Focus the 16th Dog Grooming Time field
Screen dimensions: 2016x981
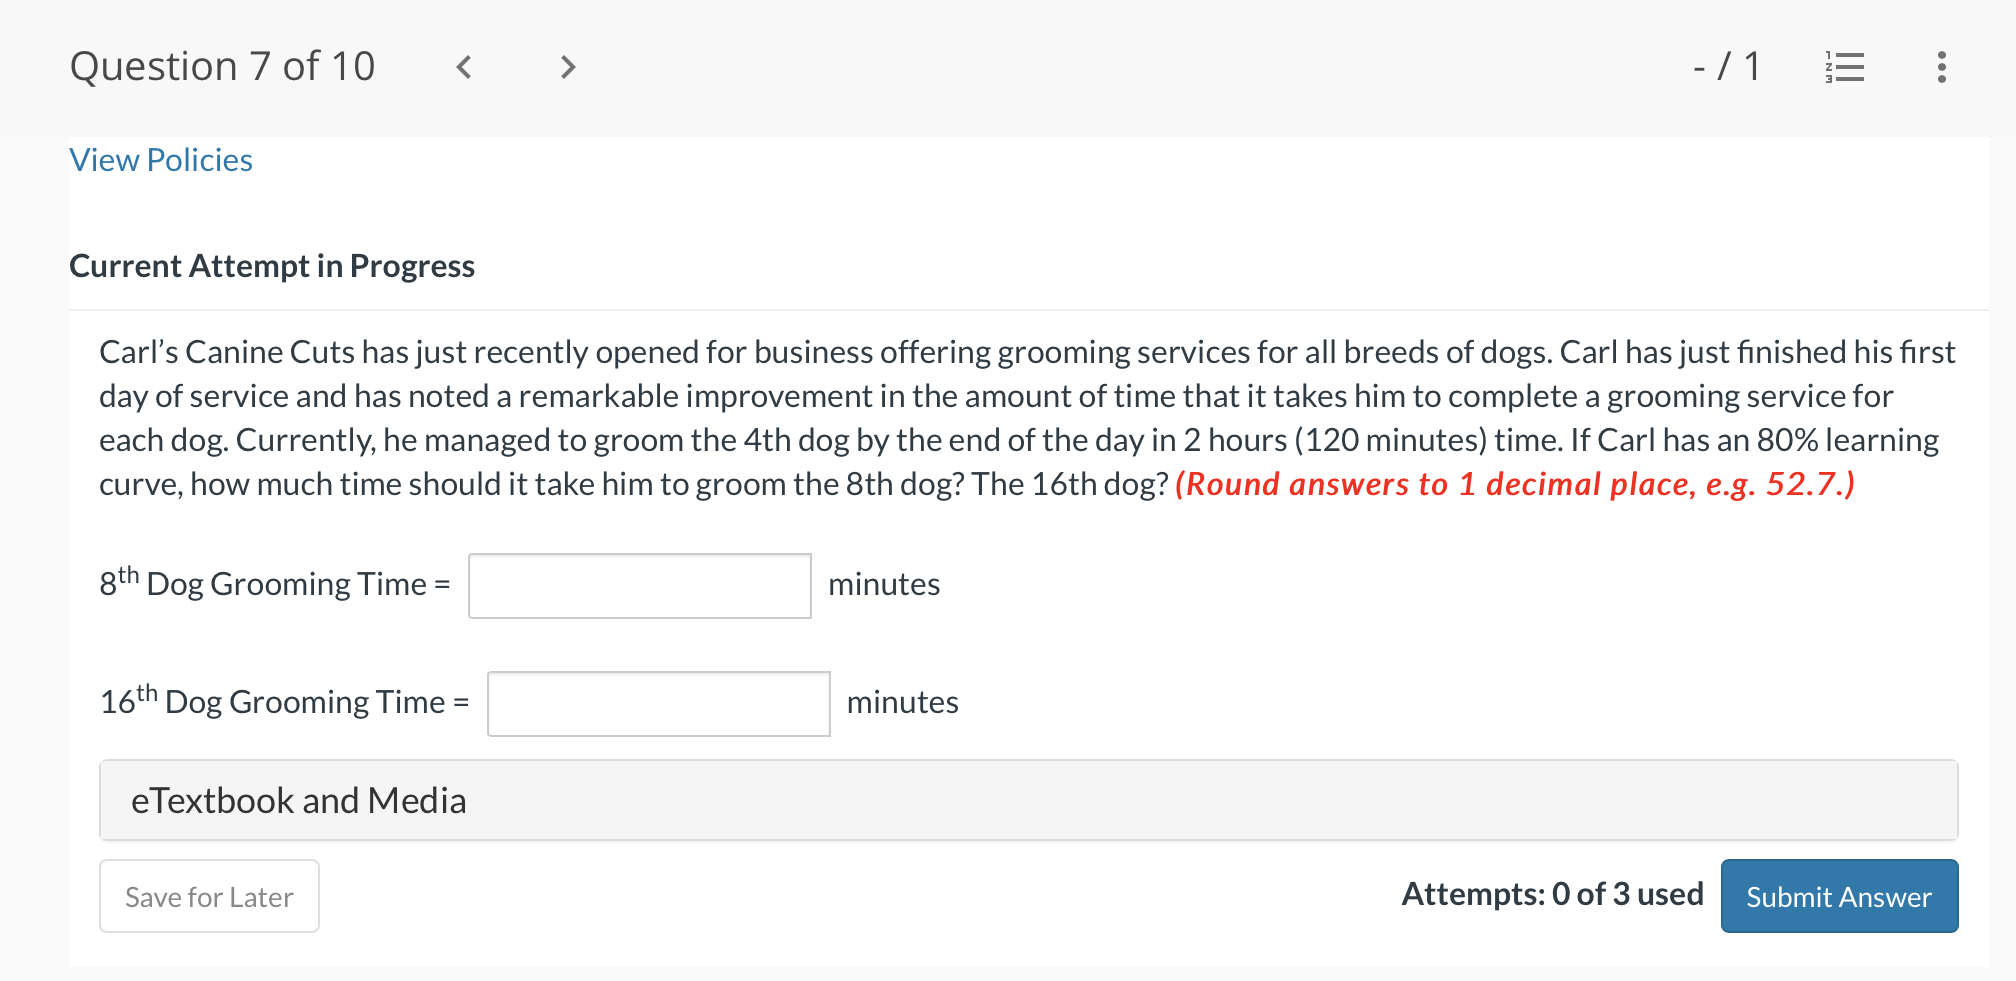(x=659, y=704)
